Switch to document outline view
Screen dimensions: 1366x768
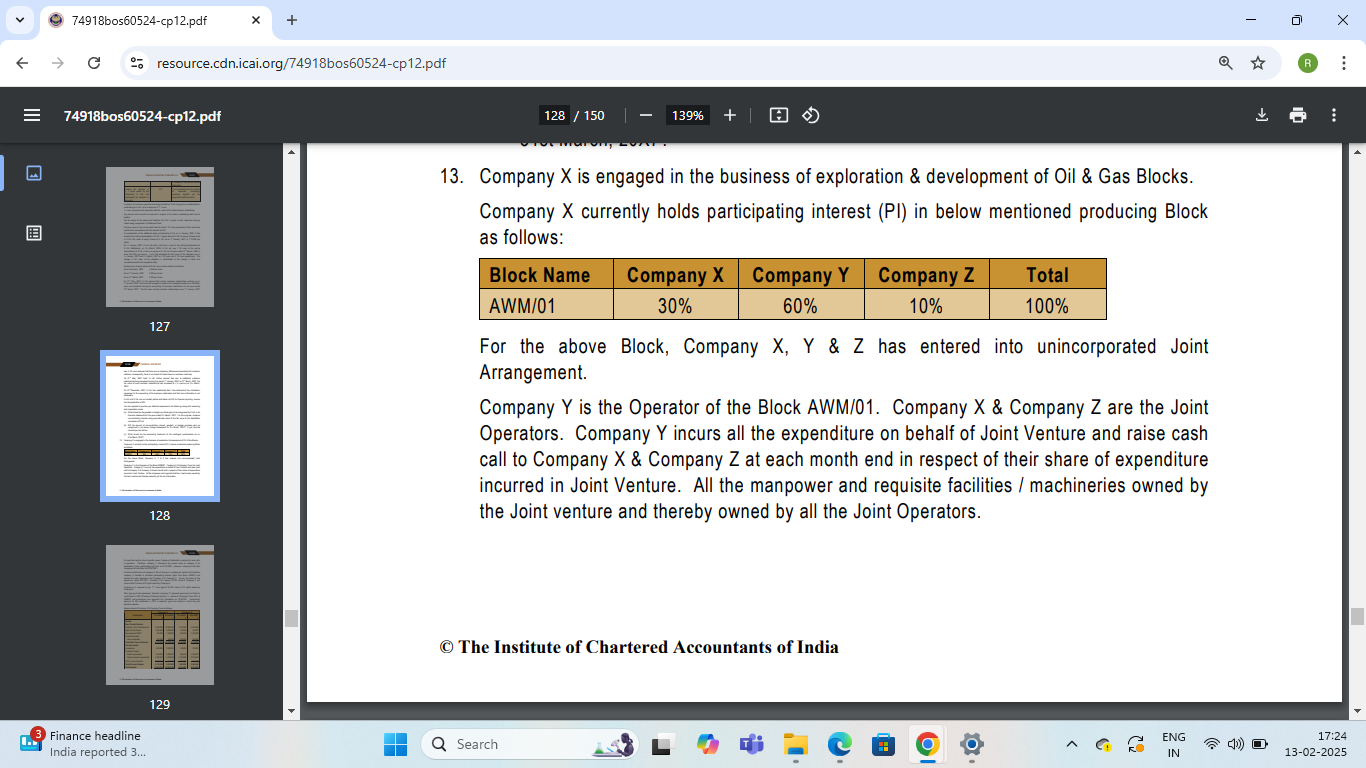click(34, 233)
